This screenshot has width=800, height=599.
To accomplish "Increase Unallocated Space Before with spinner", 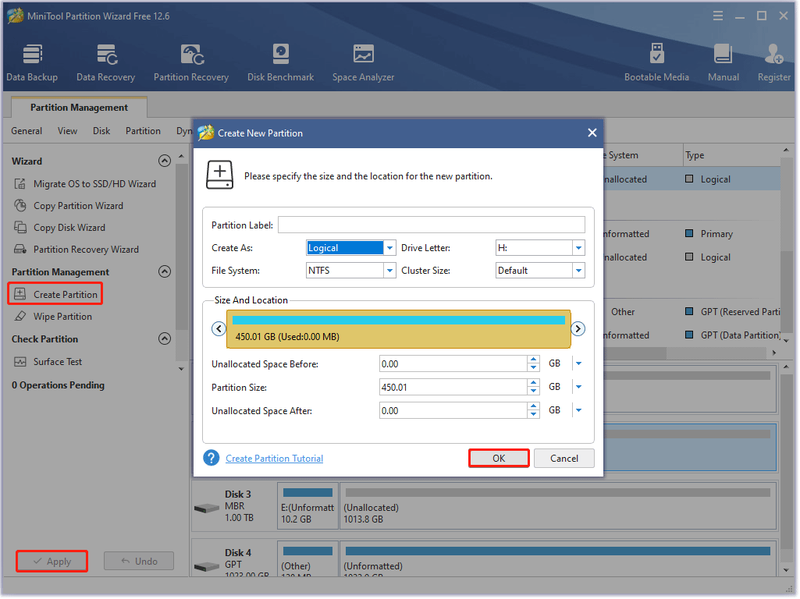I will click(x=534, y=360).
